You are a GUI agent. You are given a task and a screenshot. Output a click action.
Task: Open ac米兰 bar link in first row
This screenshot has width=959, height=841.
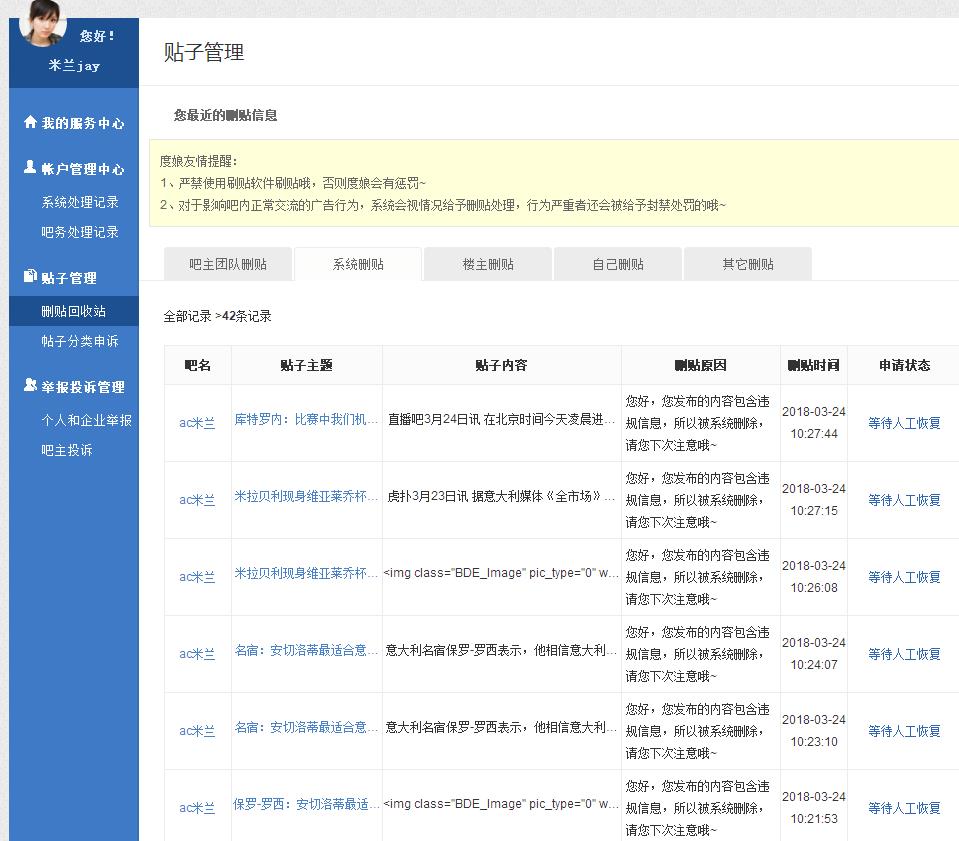coord(197,423)
